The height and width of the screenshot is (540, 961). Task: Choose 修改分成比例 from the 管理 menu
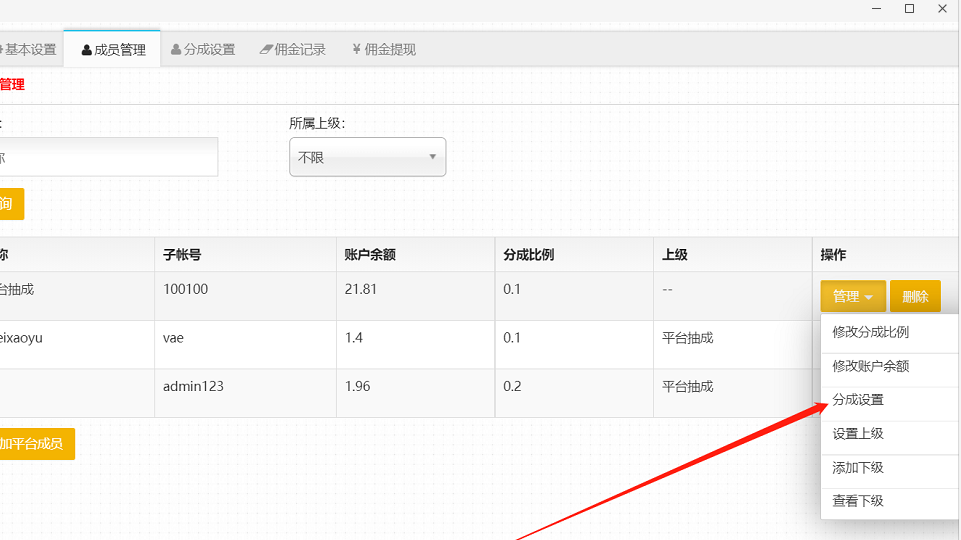pos(870,332)
